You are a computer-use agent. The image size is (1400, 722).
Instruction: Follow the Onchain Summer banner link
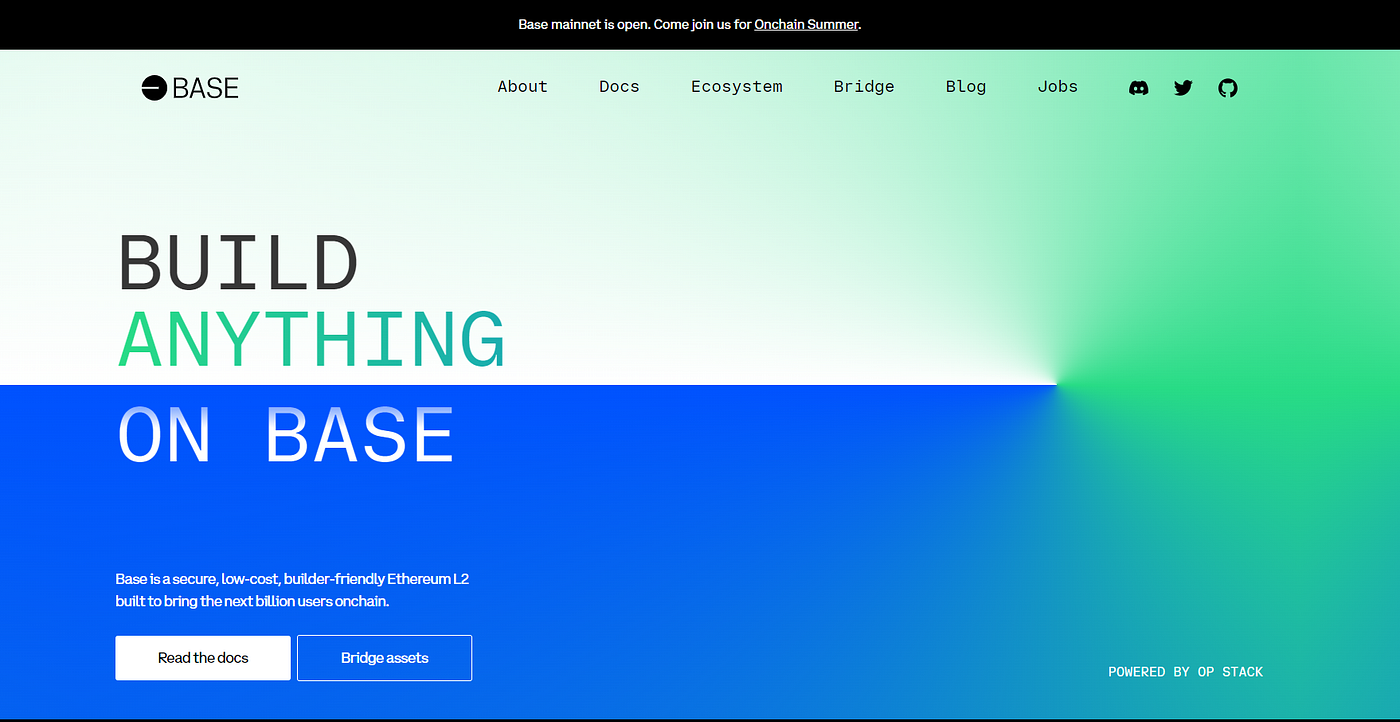(806, 24)
